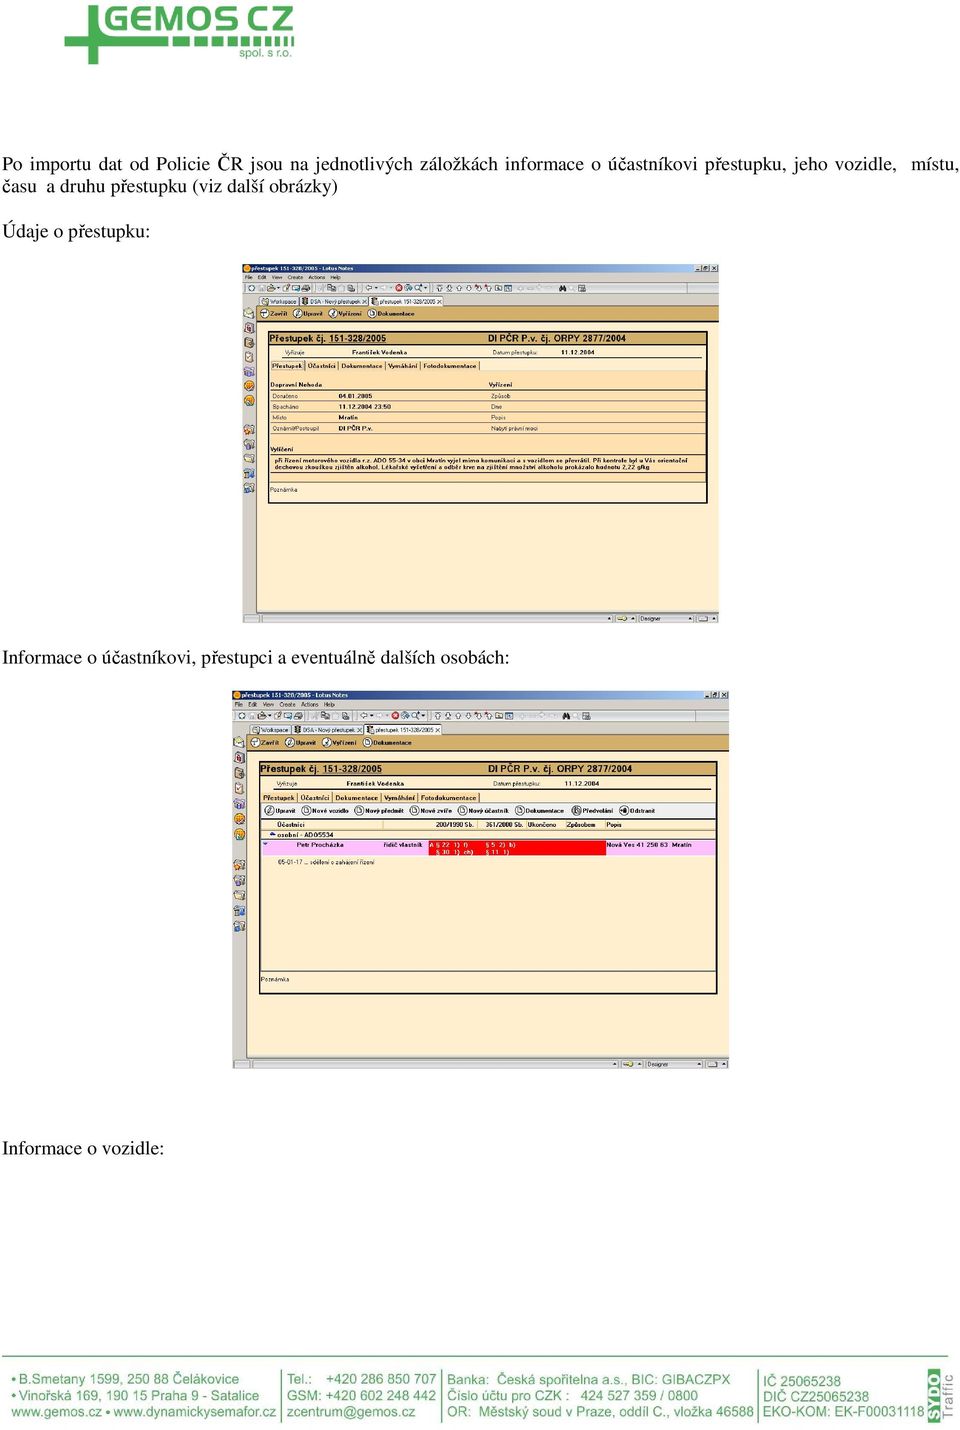Click 'František Vodenka' value in upper screenshot

379,352
